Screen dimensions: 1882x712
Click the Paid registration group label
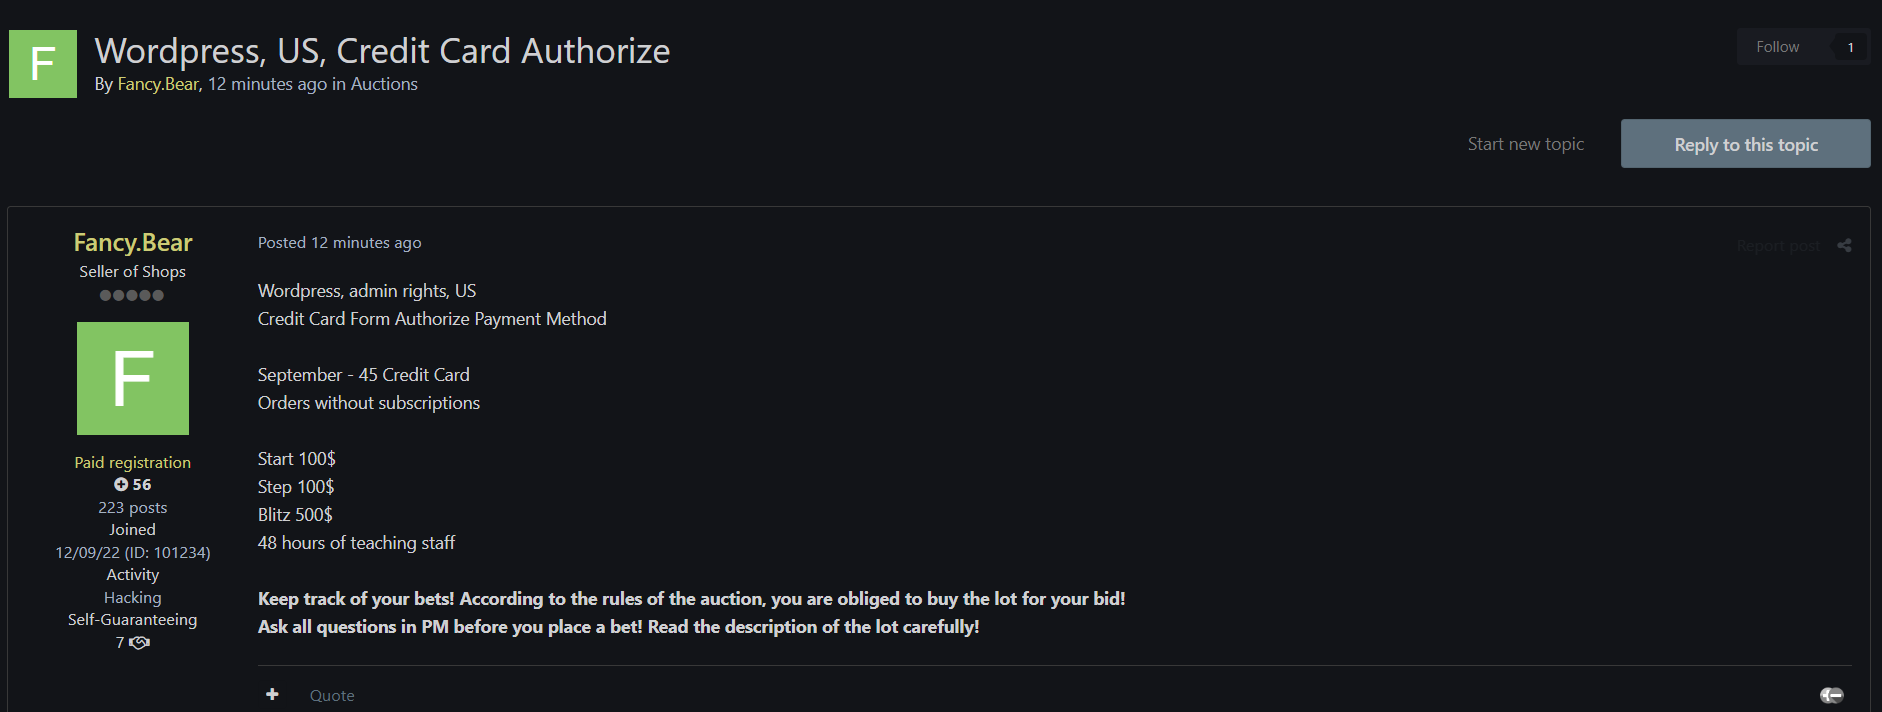click(133, 462)
